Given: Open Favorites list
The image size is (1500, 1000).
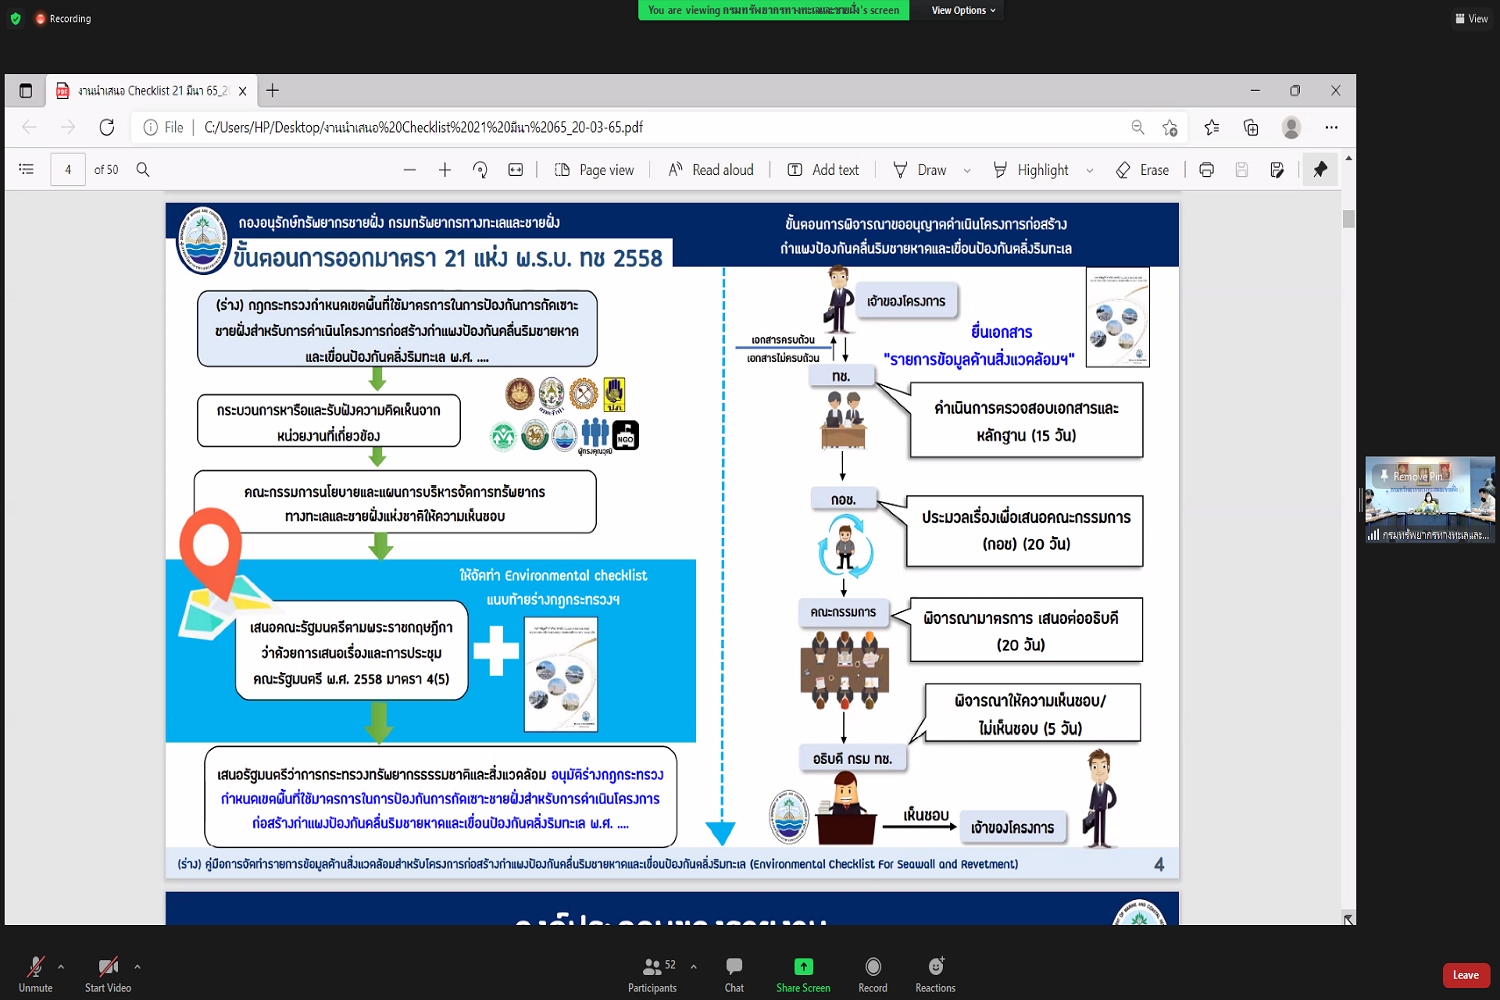Looking at the screenshot, I should (x=1212, y=127).
